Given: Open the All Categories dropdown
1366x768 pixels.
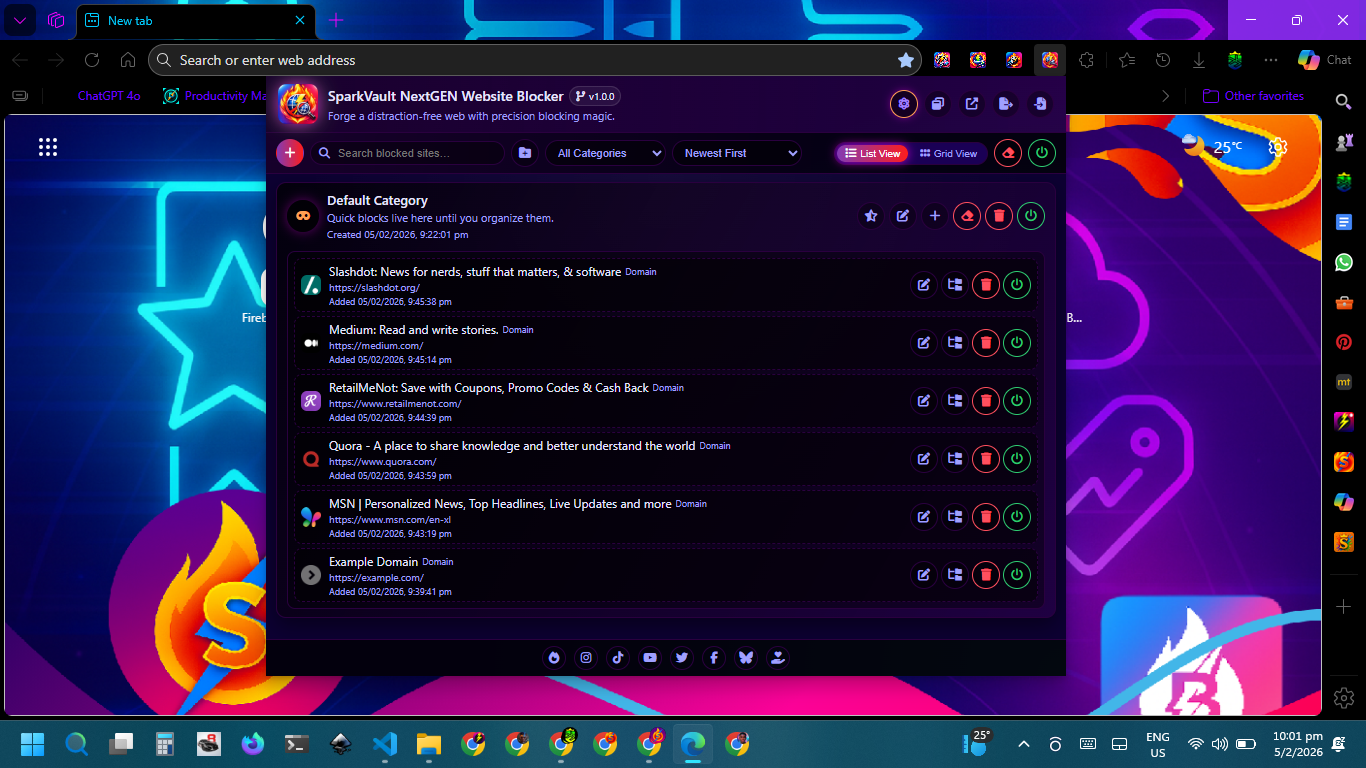Looking at the screenshot, I should click(x=609, y=153).
